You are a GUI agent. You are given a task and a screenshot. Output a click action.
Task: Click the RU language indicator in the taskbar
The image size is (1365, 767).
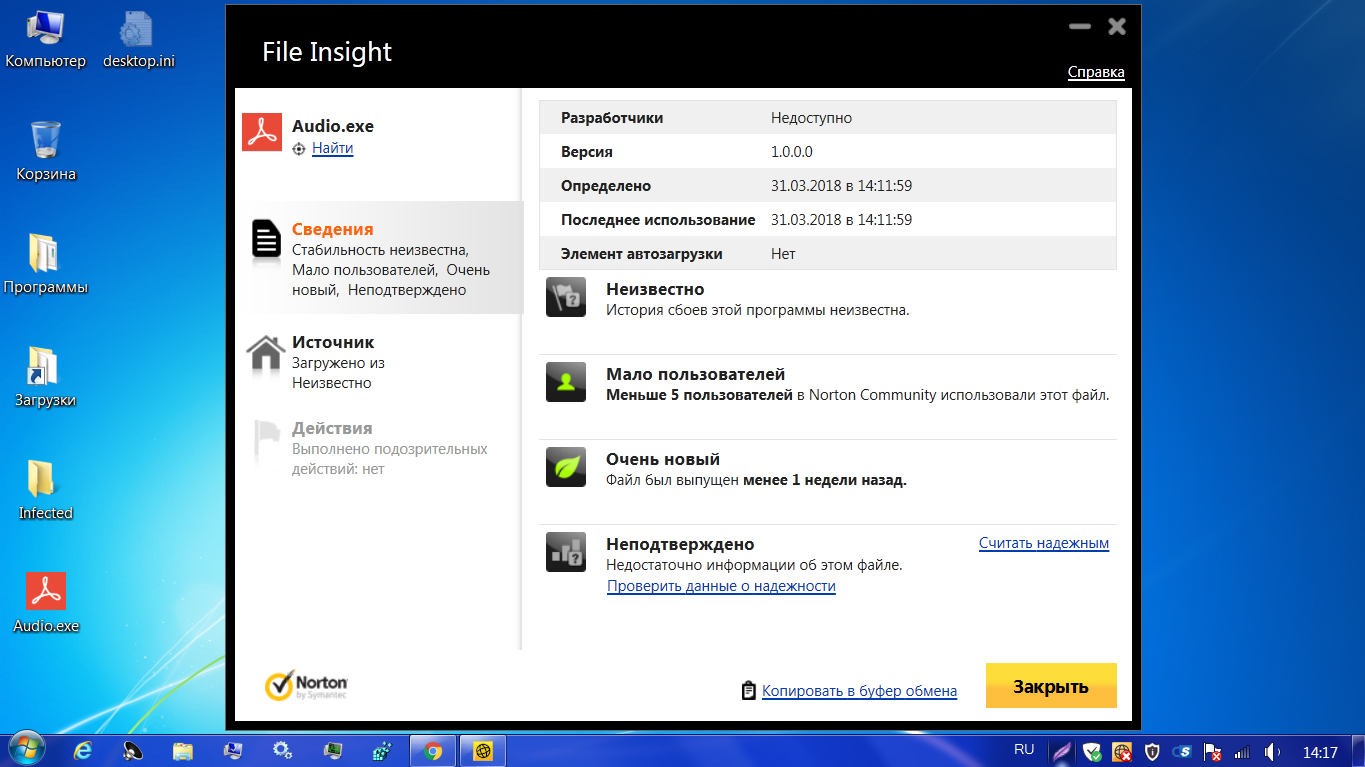(1024, 750)
